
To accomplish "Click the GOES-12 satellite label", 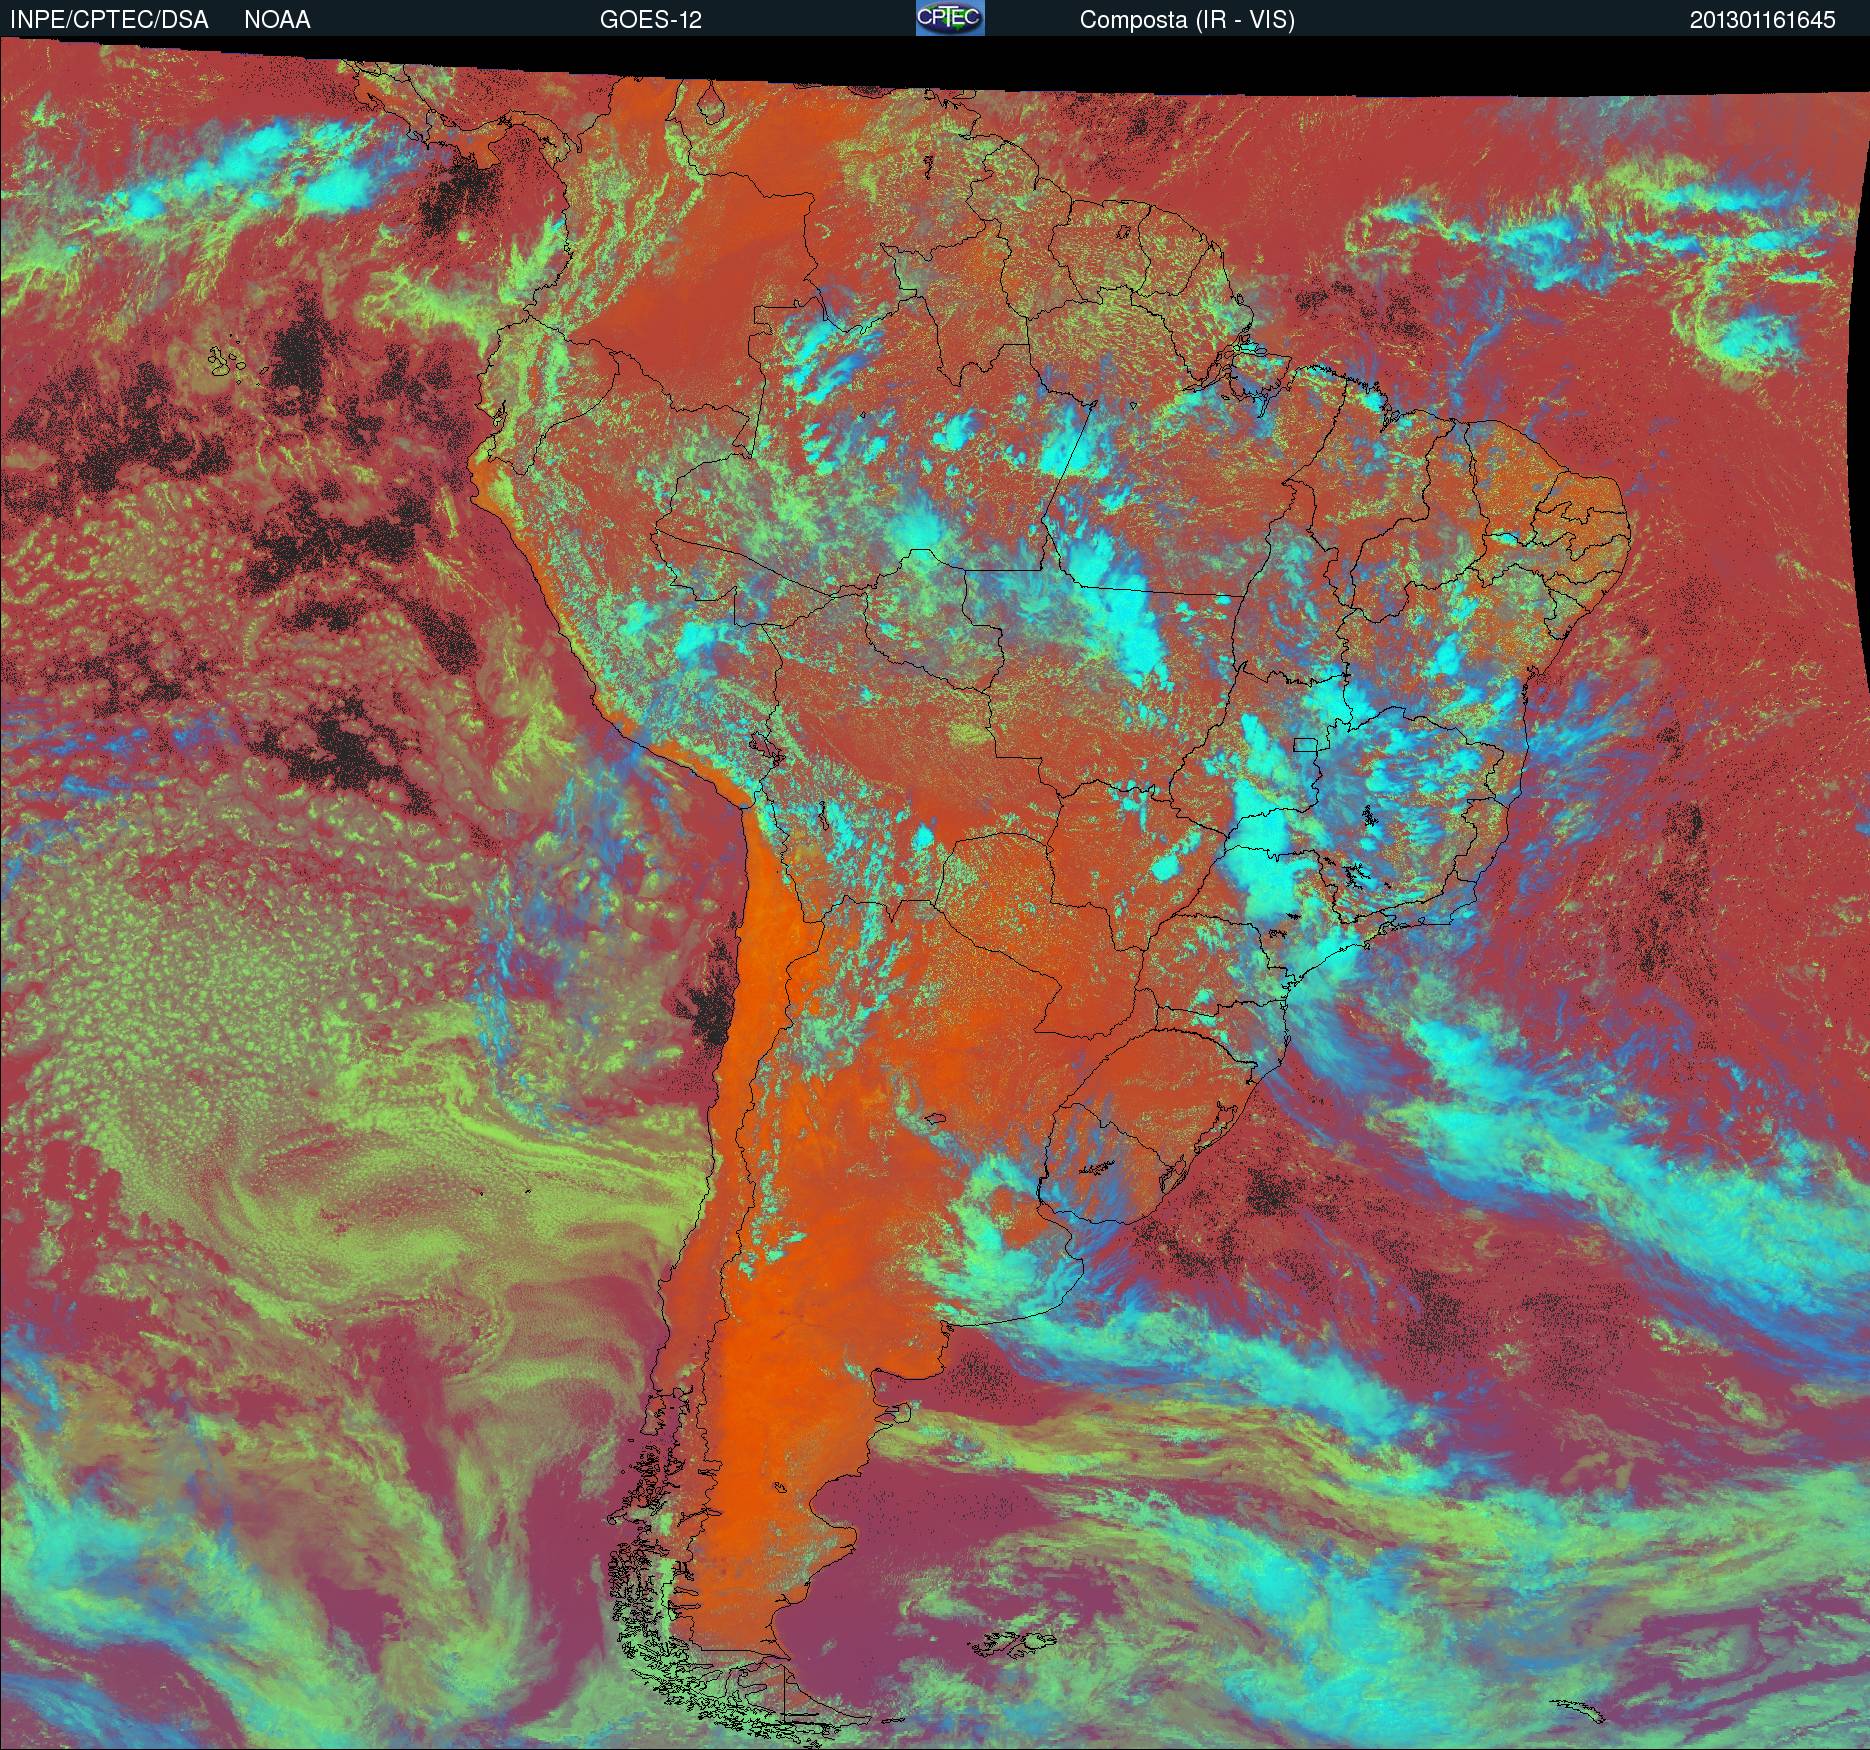I will pos(650,20).
